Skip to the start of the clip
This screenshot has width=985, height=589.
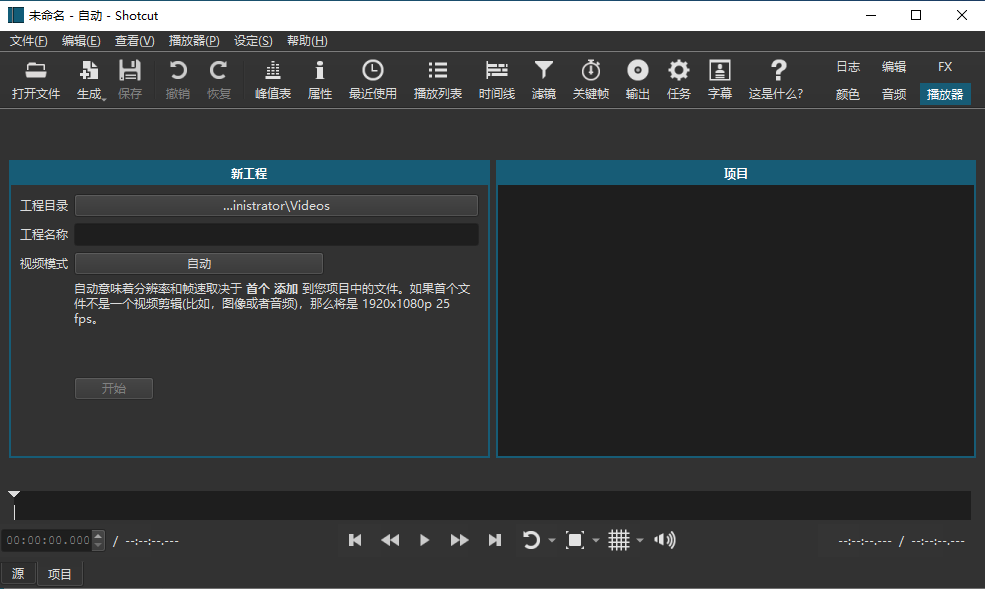355,540
